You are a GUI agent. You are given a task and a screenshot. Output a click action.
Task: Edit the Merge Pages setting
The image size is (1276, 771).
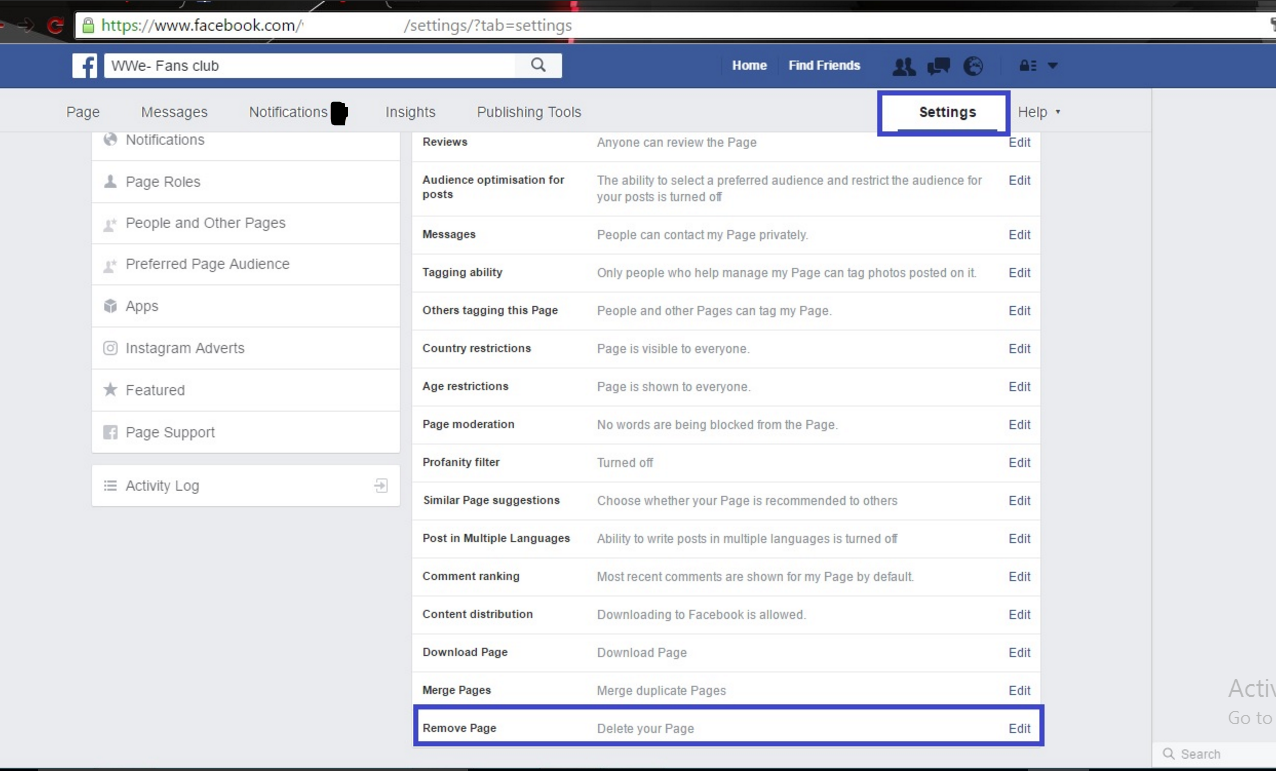(x=1019, y=690)
